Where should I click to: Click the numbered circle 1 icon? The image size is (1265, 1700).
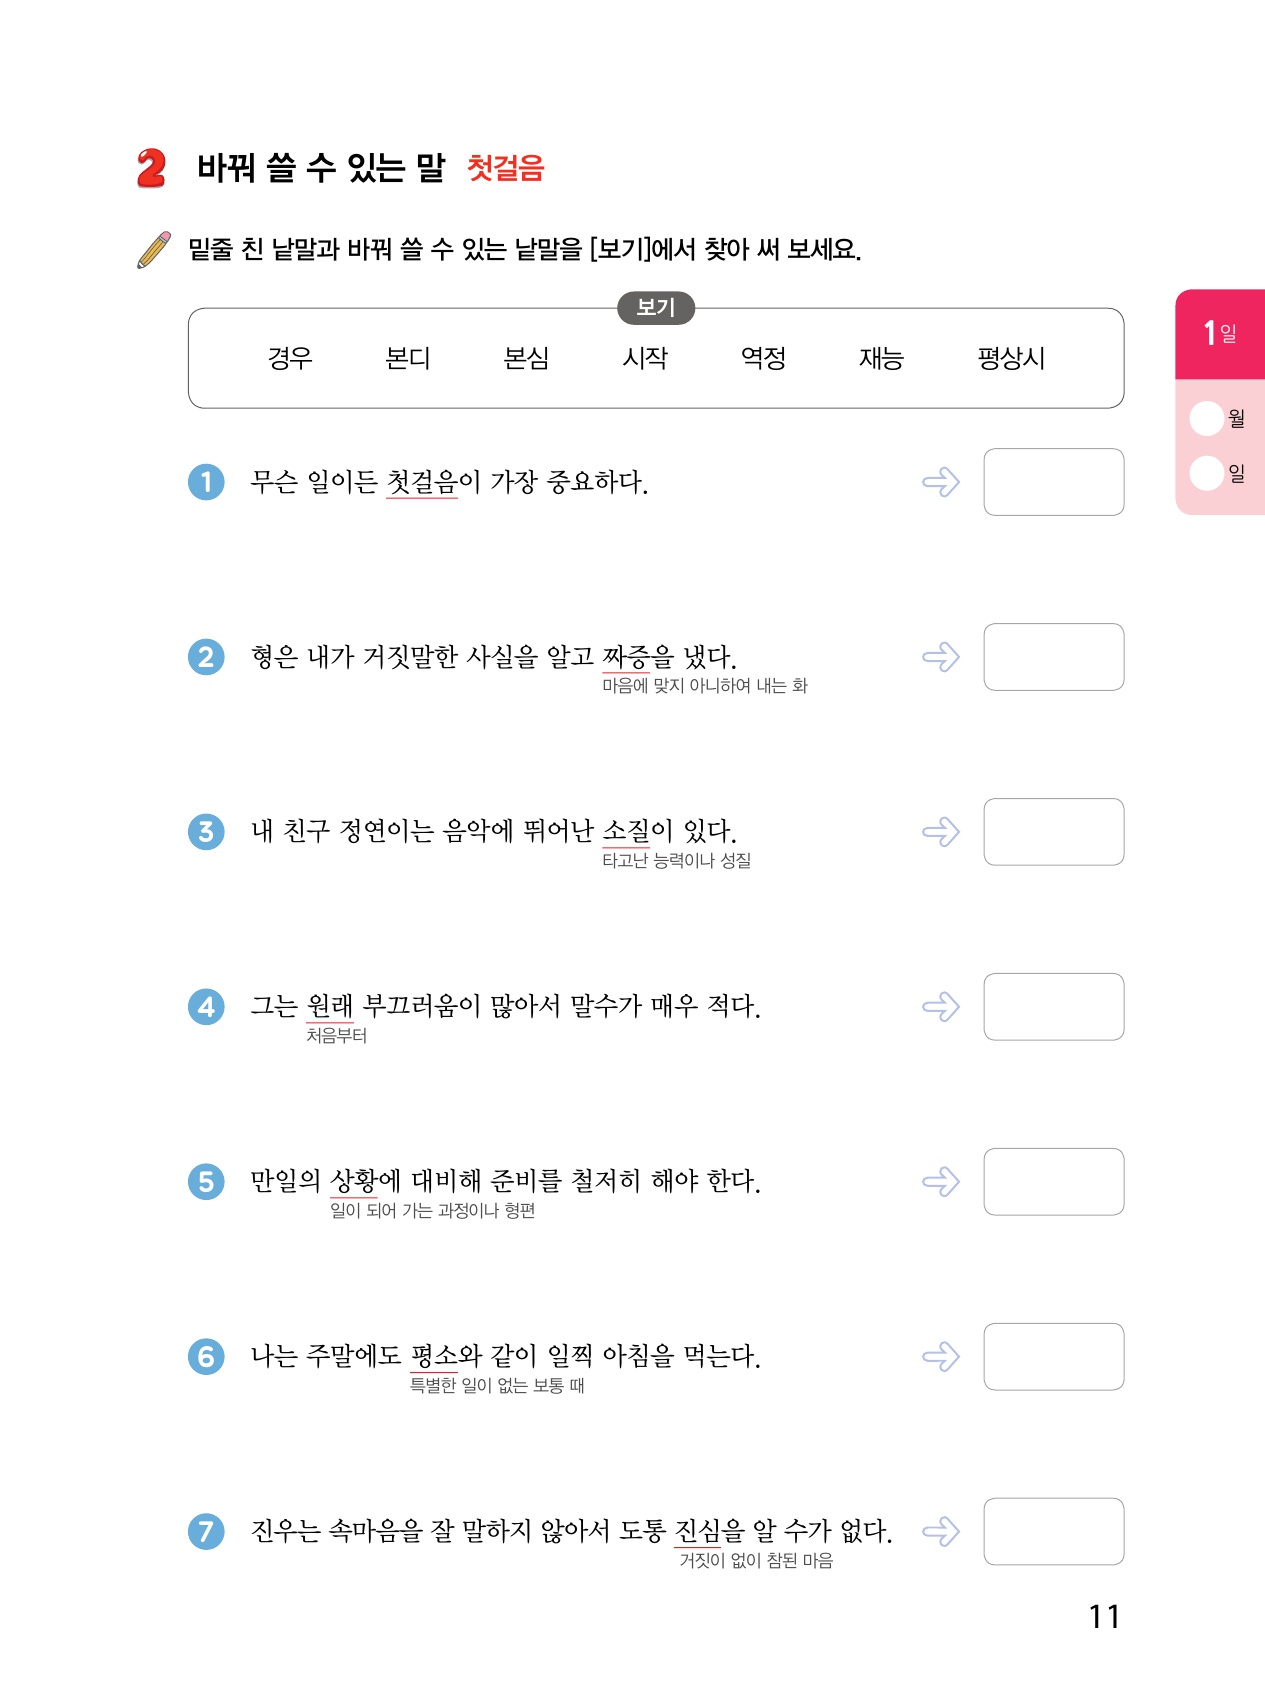click(x=206, y=482)
